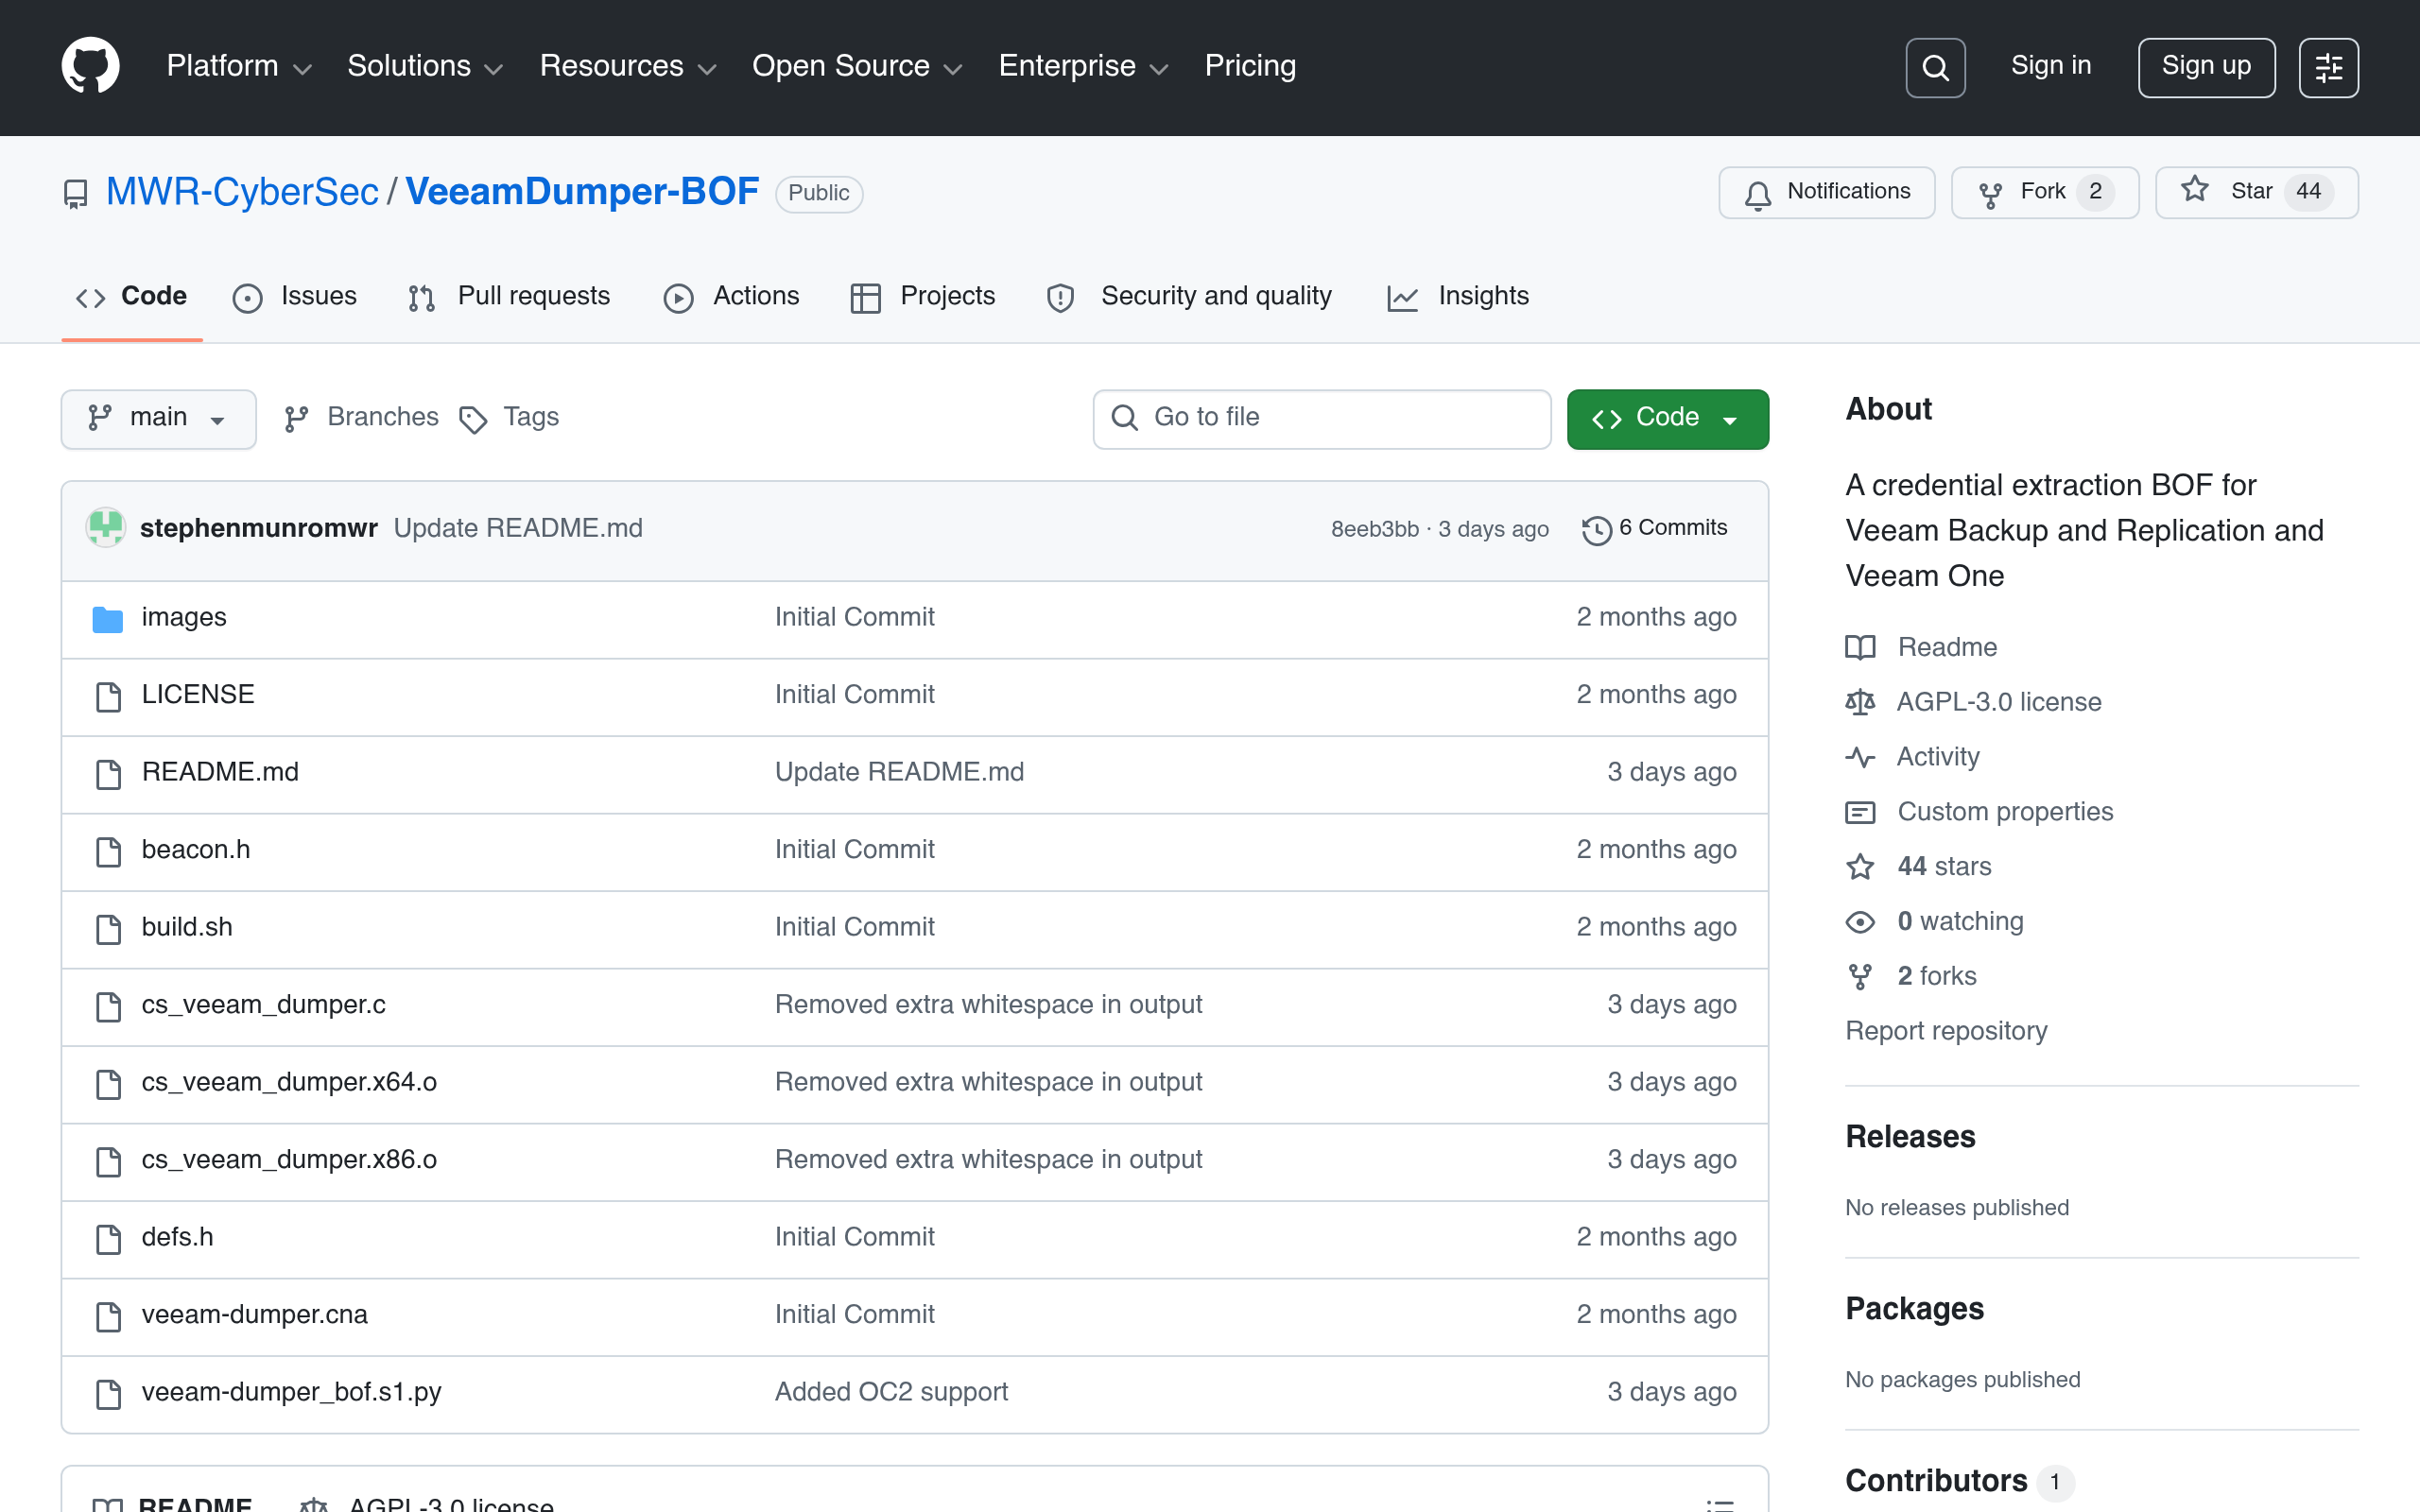Switch to the Pull requests tab
Image resolution: width=2420 pixels, height=1512 pixels.
pos(510,297)
